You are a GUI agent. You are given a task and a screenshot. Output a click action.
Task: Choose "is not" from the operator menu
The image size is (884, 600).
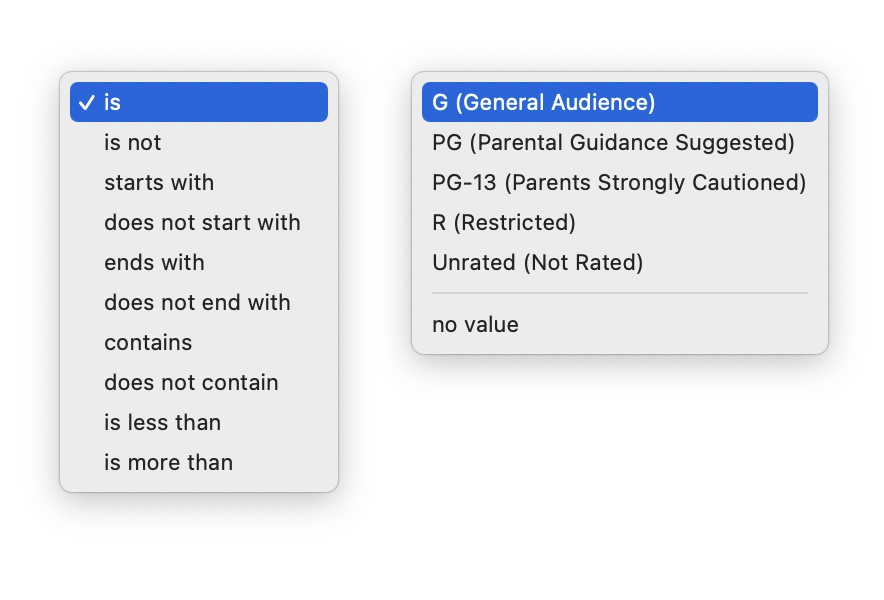point(132,142)
